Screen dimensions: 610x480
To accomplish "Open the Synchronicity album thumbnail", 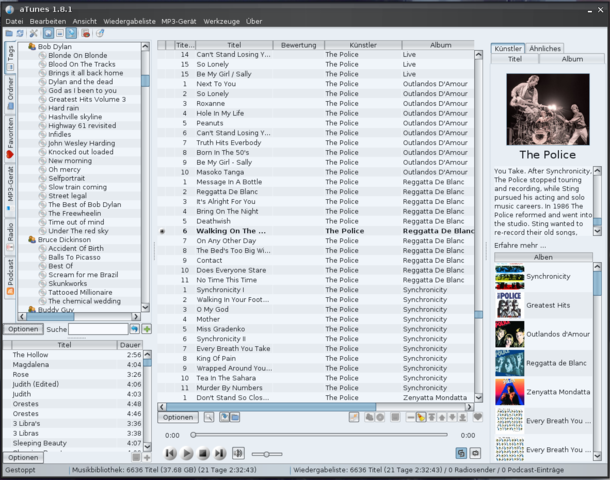I will (x=510, y=277).
